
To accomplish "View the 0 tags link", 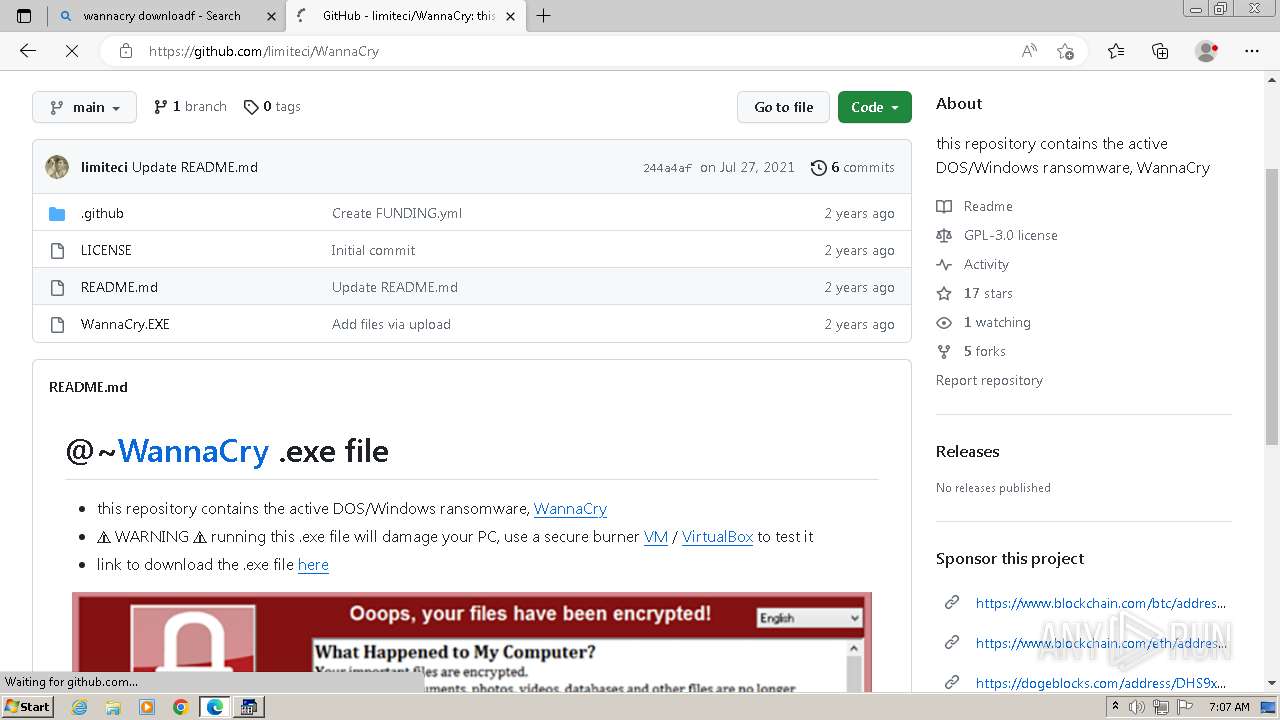I will pos(272,106).
